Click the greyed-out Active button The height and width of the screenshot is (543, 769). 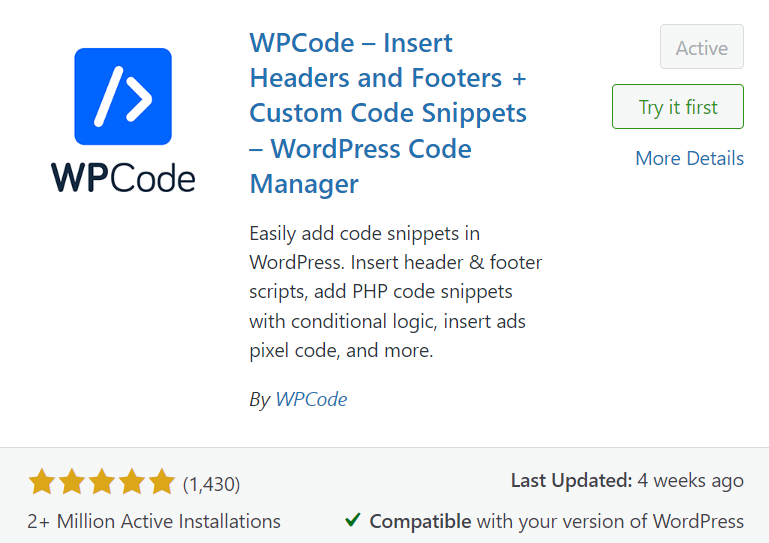[702, 48]
